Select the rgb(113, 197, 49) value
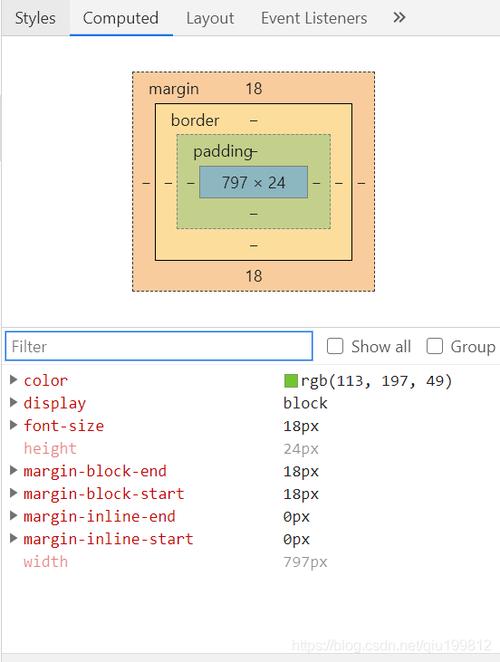 point(376,381)
